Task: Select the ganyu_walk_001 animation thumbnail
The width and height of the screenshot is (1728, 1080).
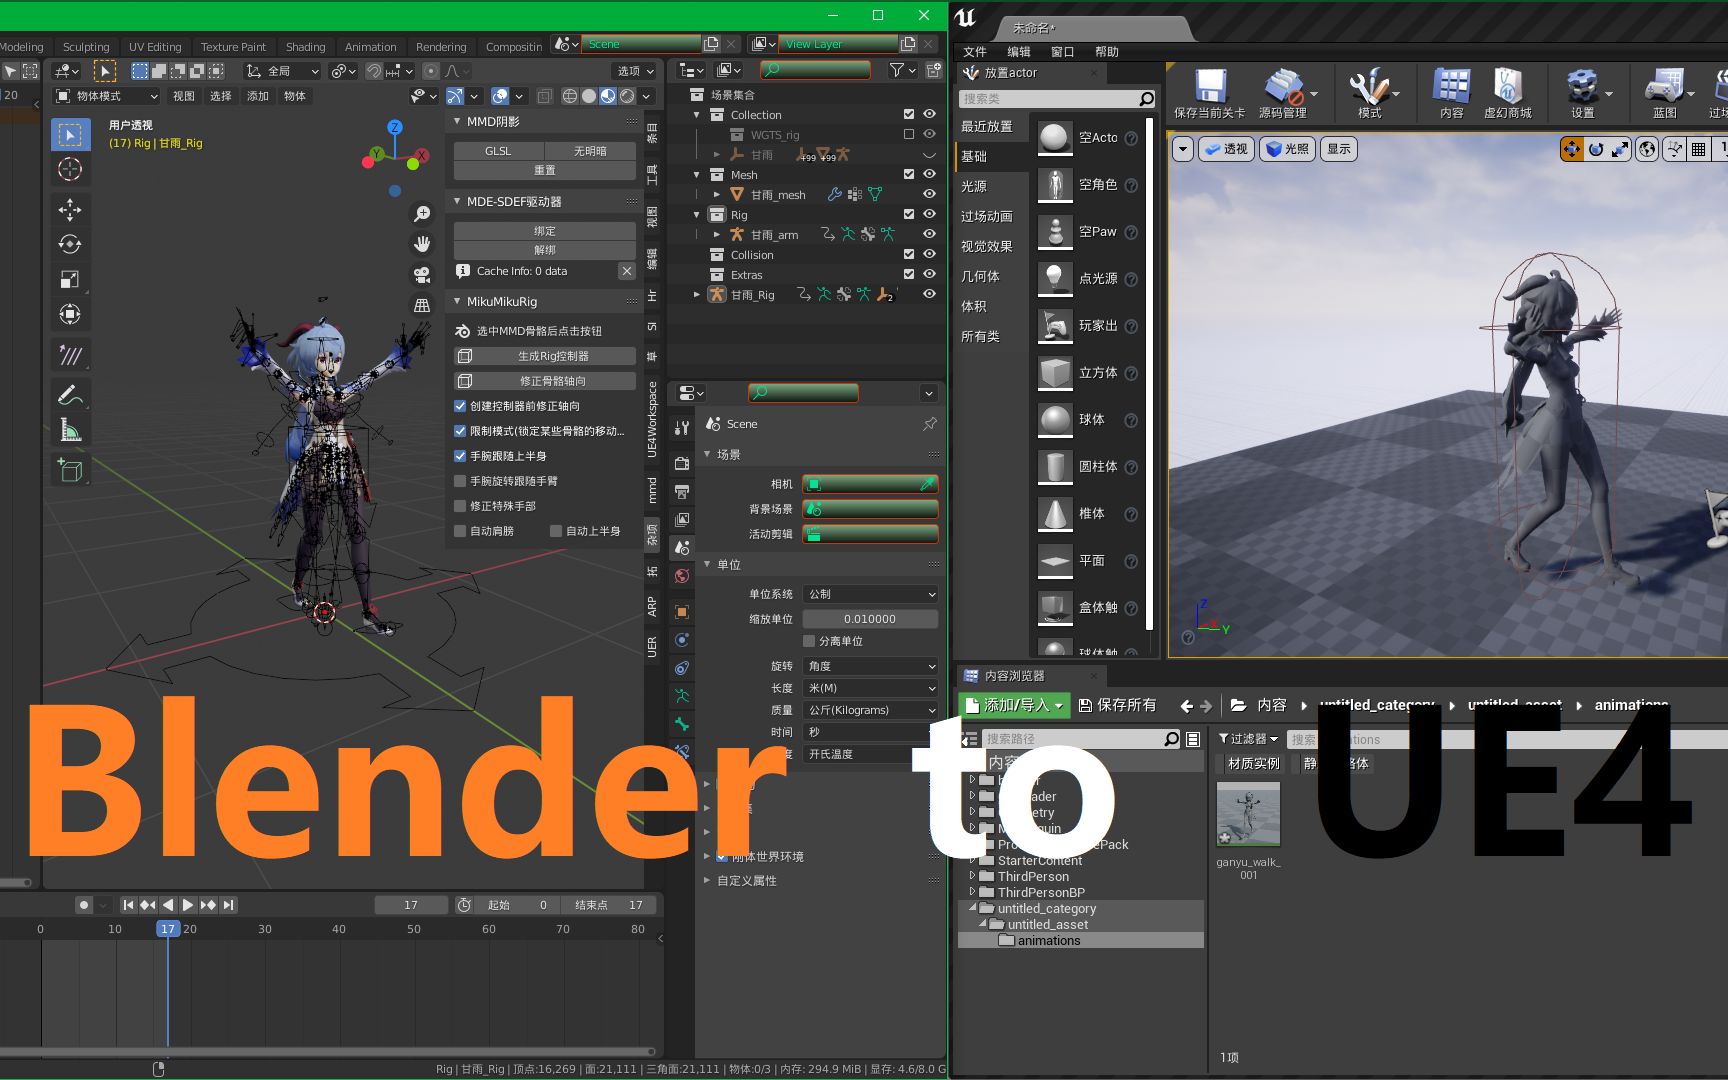Action: [x=1247, y=815]
